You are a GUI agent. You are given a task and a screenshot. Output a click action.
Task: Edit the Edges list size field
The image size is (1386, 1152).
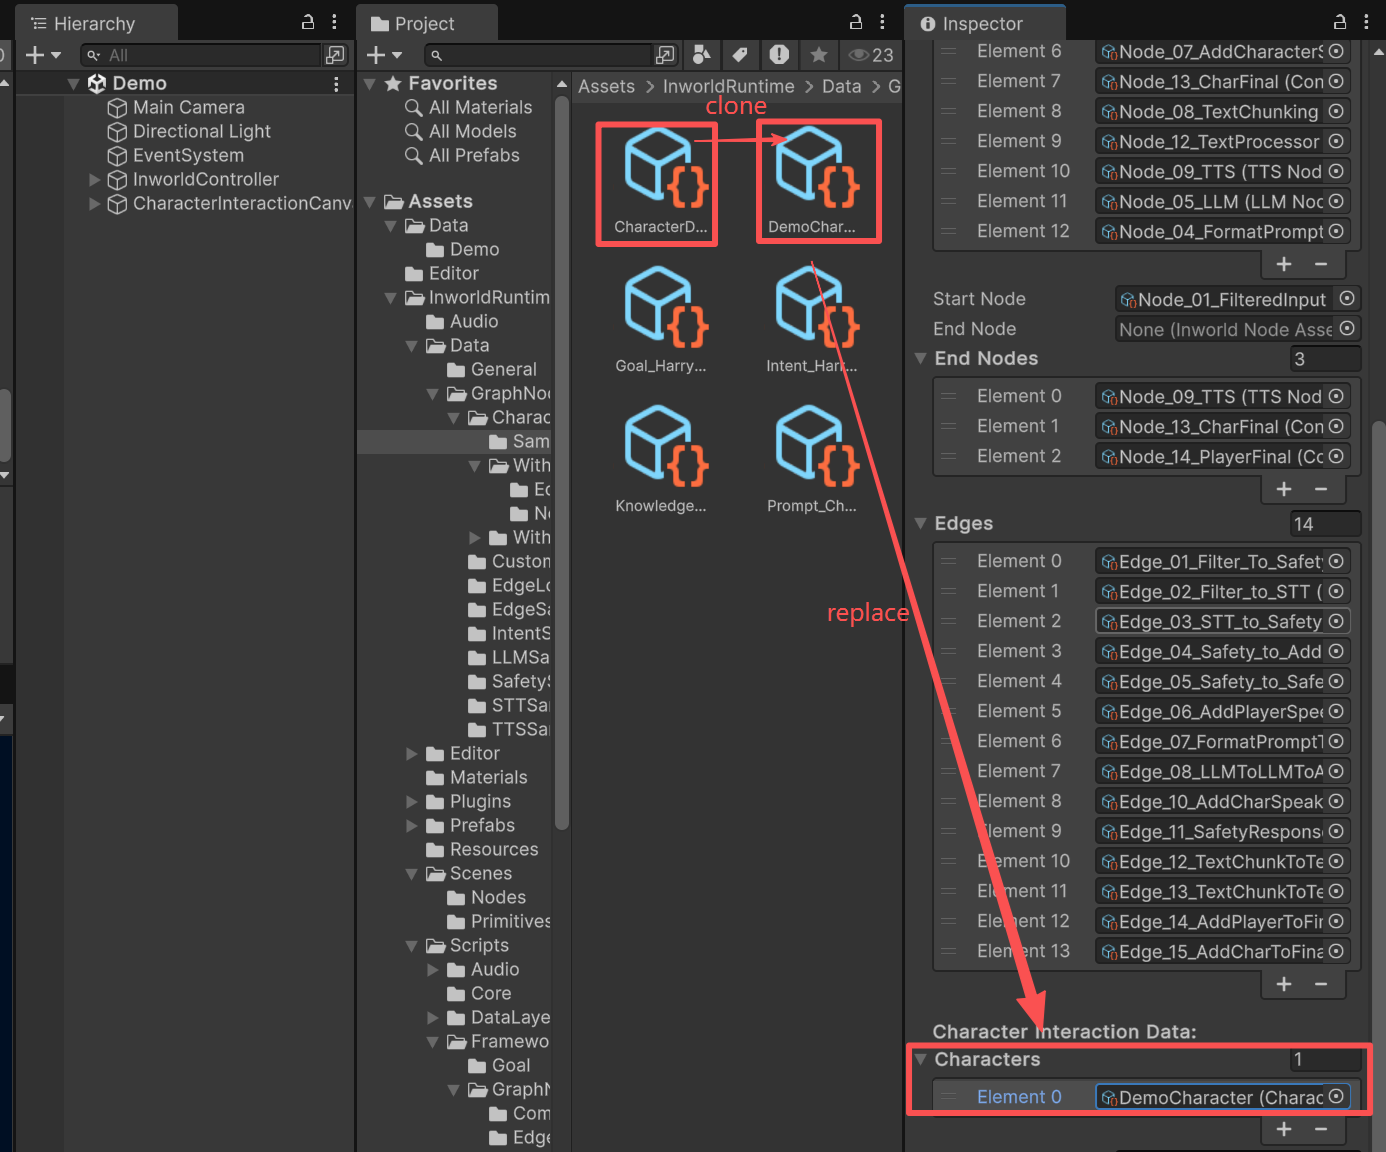(1326, 524)
